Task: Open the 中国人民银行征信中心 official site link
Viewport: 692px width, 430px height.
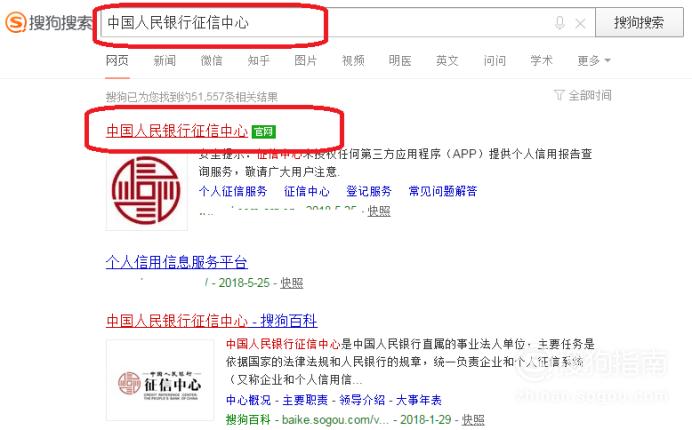Action: point(177,131)
